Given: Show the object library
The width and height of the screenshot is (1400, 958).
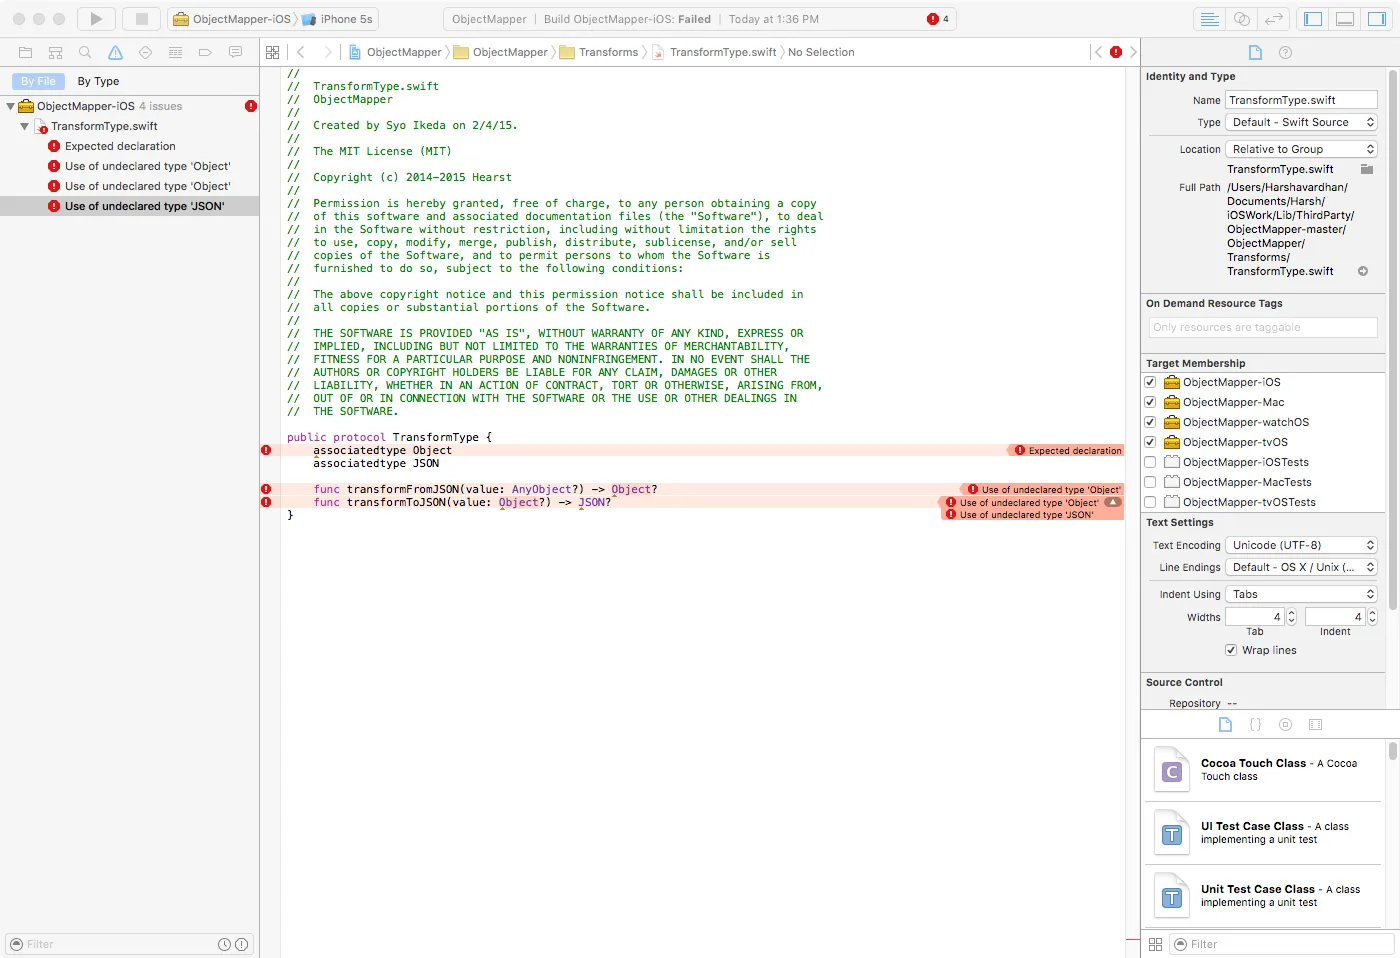Looking at the screenshot, I should [1286, 725].
